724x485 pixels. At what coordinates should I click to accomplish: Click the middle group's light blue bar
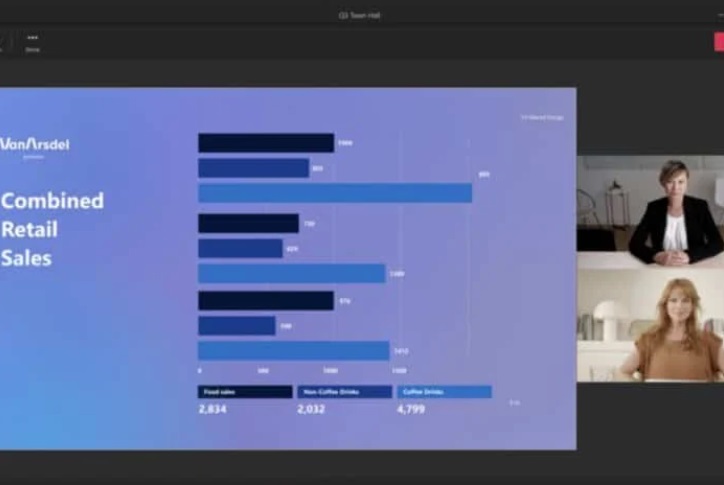[291, 273]
